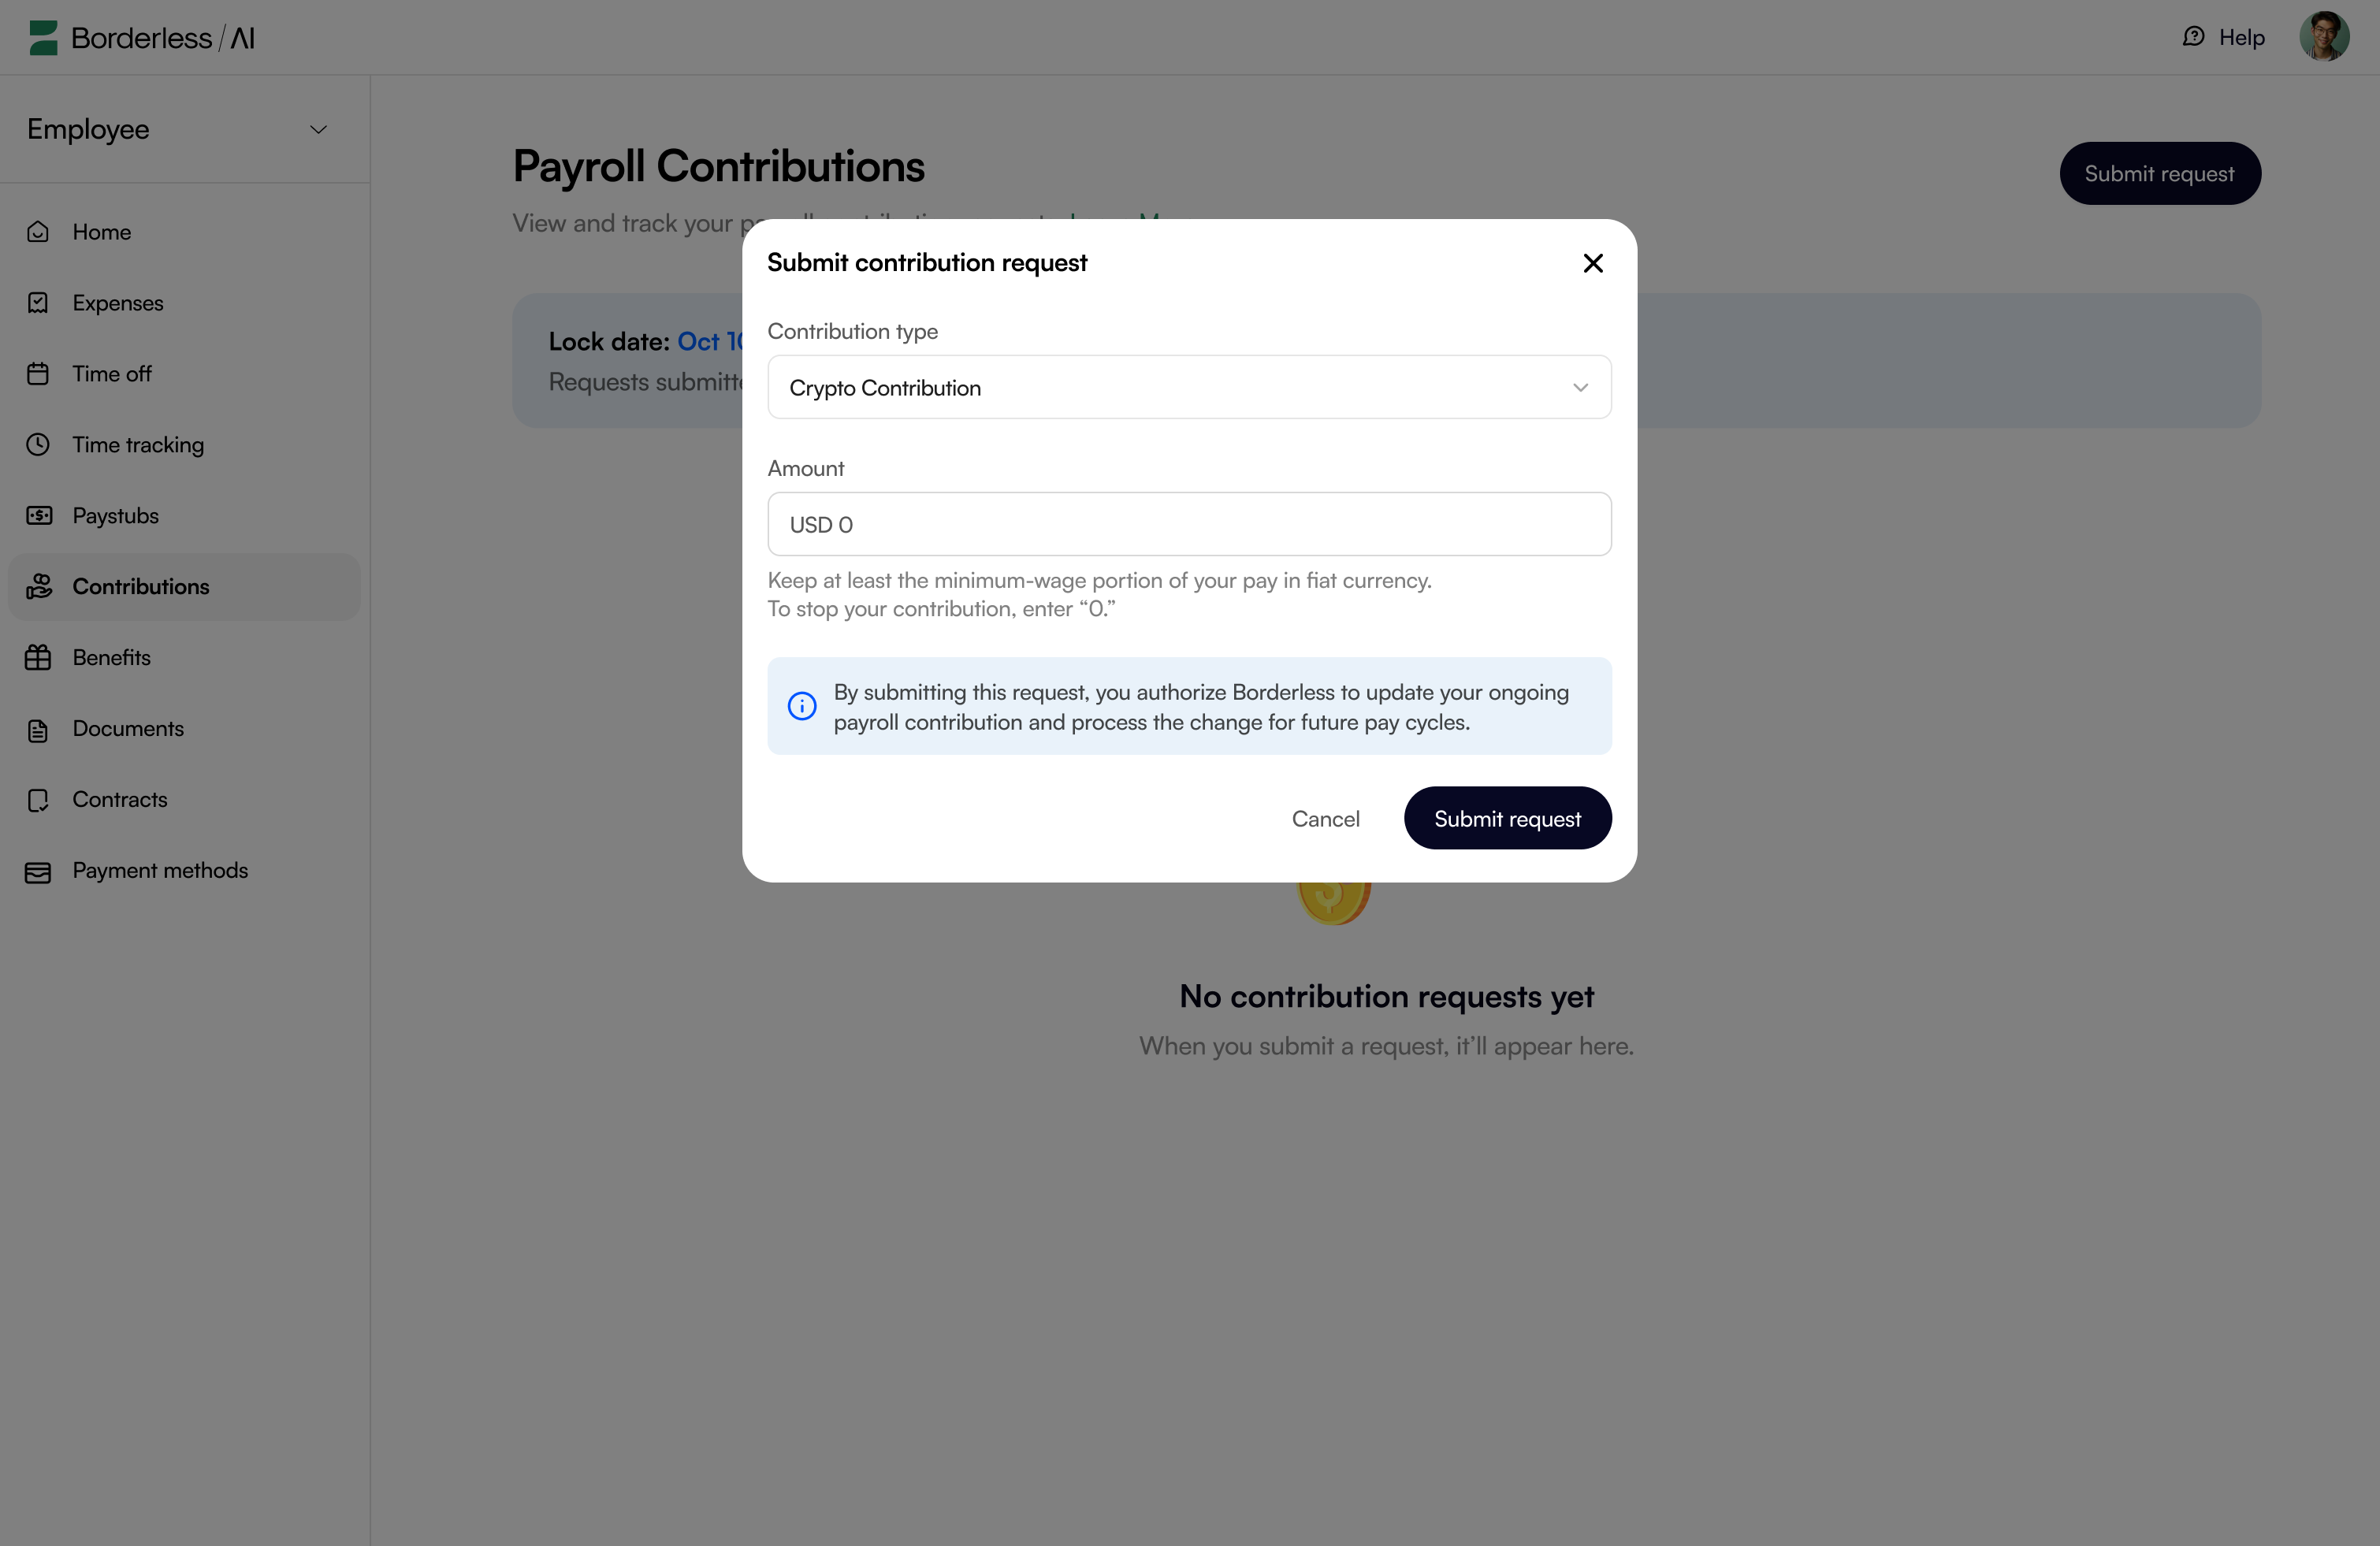Cancel the contribution request
This screenshot has width=2380, height=1546.
(x=1326, y=818)
